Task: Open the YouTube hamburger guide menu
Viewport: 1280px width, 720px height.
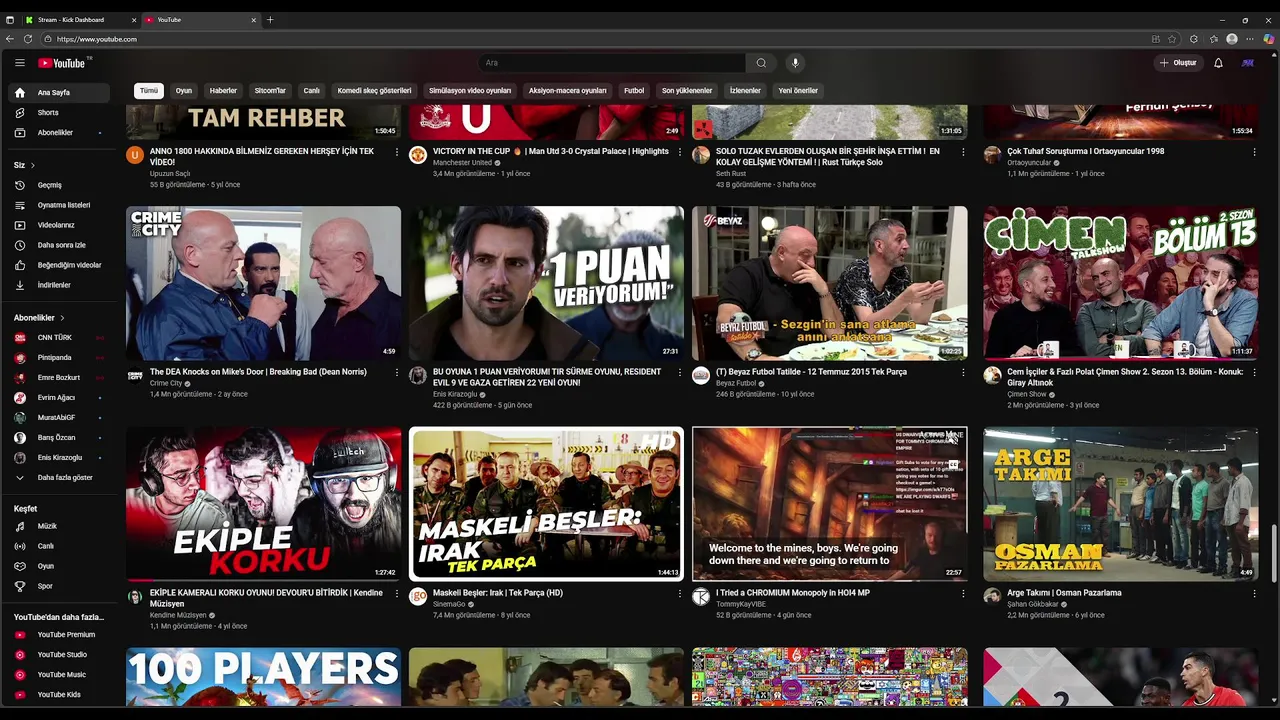Action: click(x=19, y=63)
